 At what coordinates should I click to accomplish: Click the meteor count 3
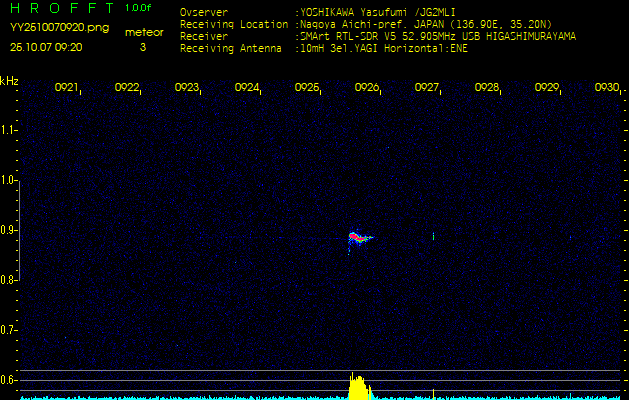pos(143,47)
